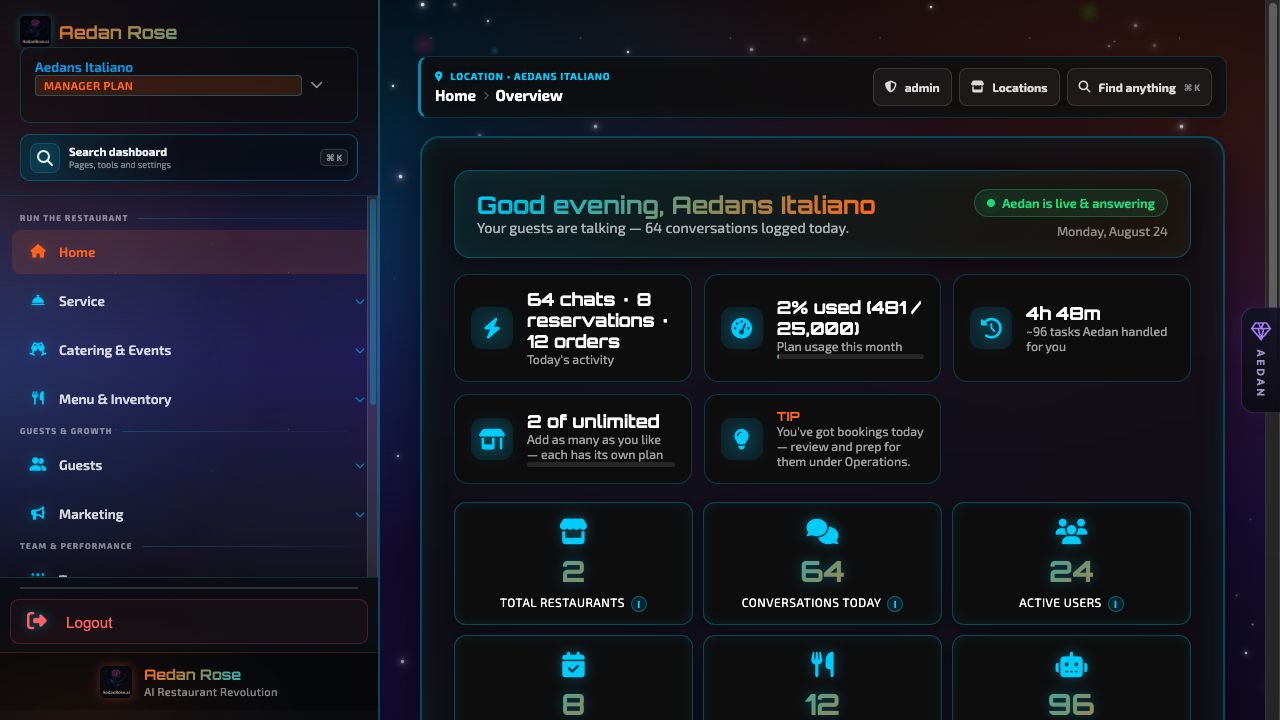This screenshot has width=1280, height=720.
Task: Click info icon next to Active Users
Action: (x=1116, y=604)
